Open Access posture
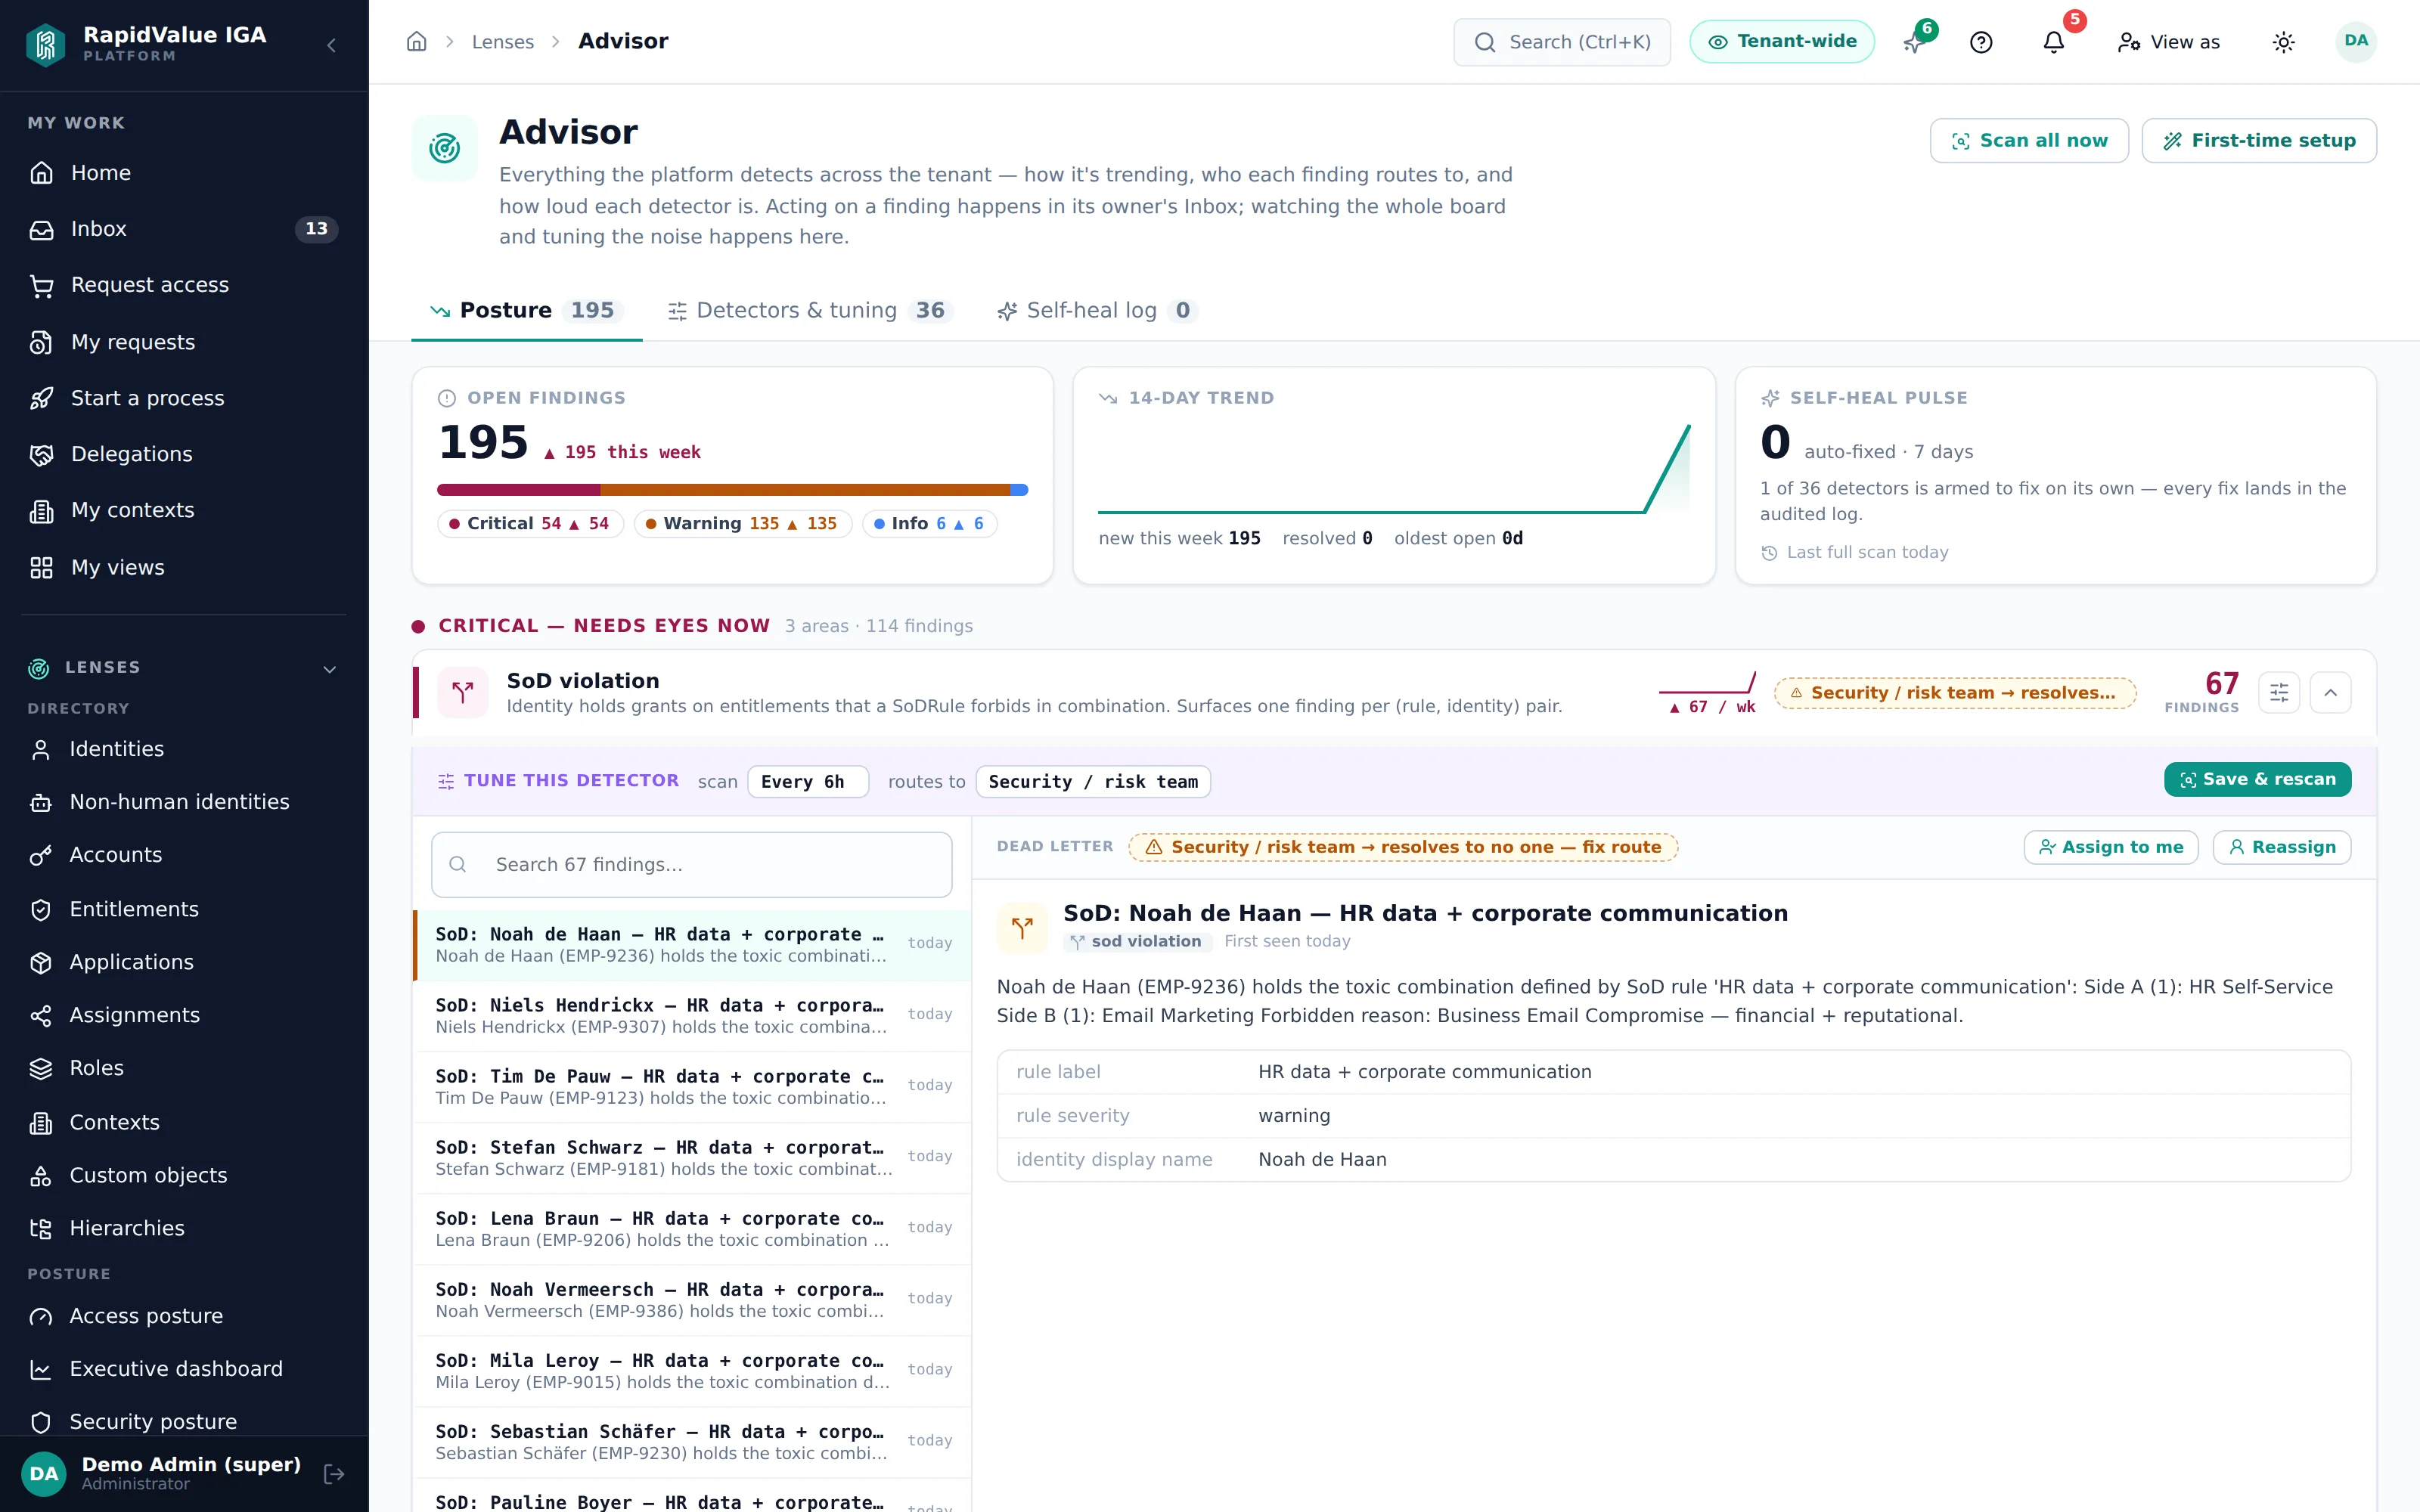2420x1512 pixels. click(x=184, y=1316)
